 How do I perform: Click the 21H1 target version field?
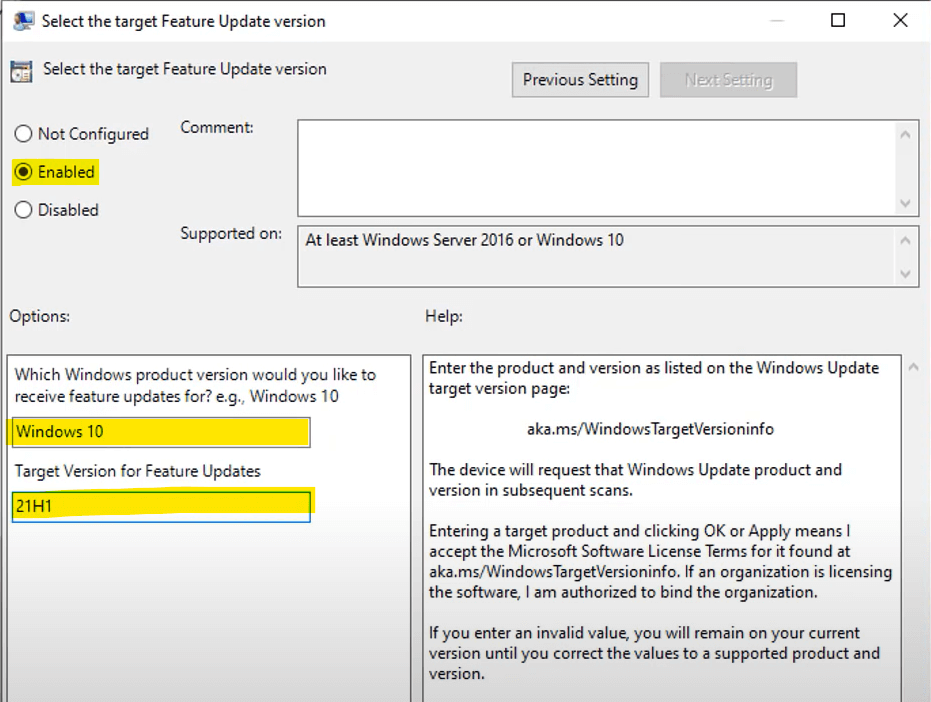(161, 506)
